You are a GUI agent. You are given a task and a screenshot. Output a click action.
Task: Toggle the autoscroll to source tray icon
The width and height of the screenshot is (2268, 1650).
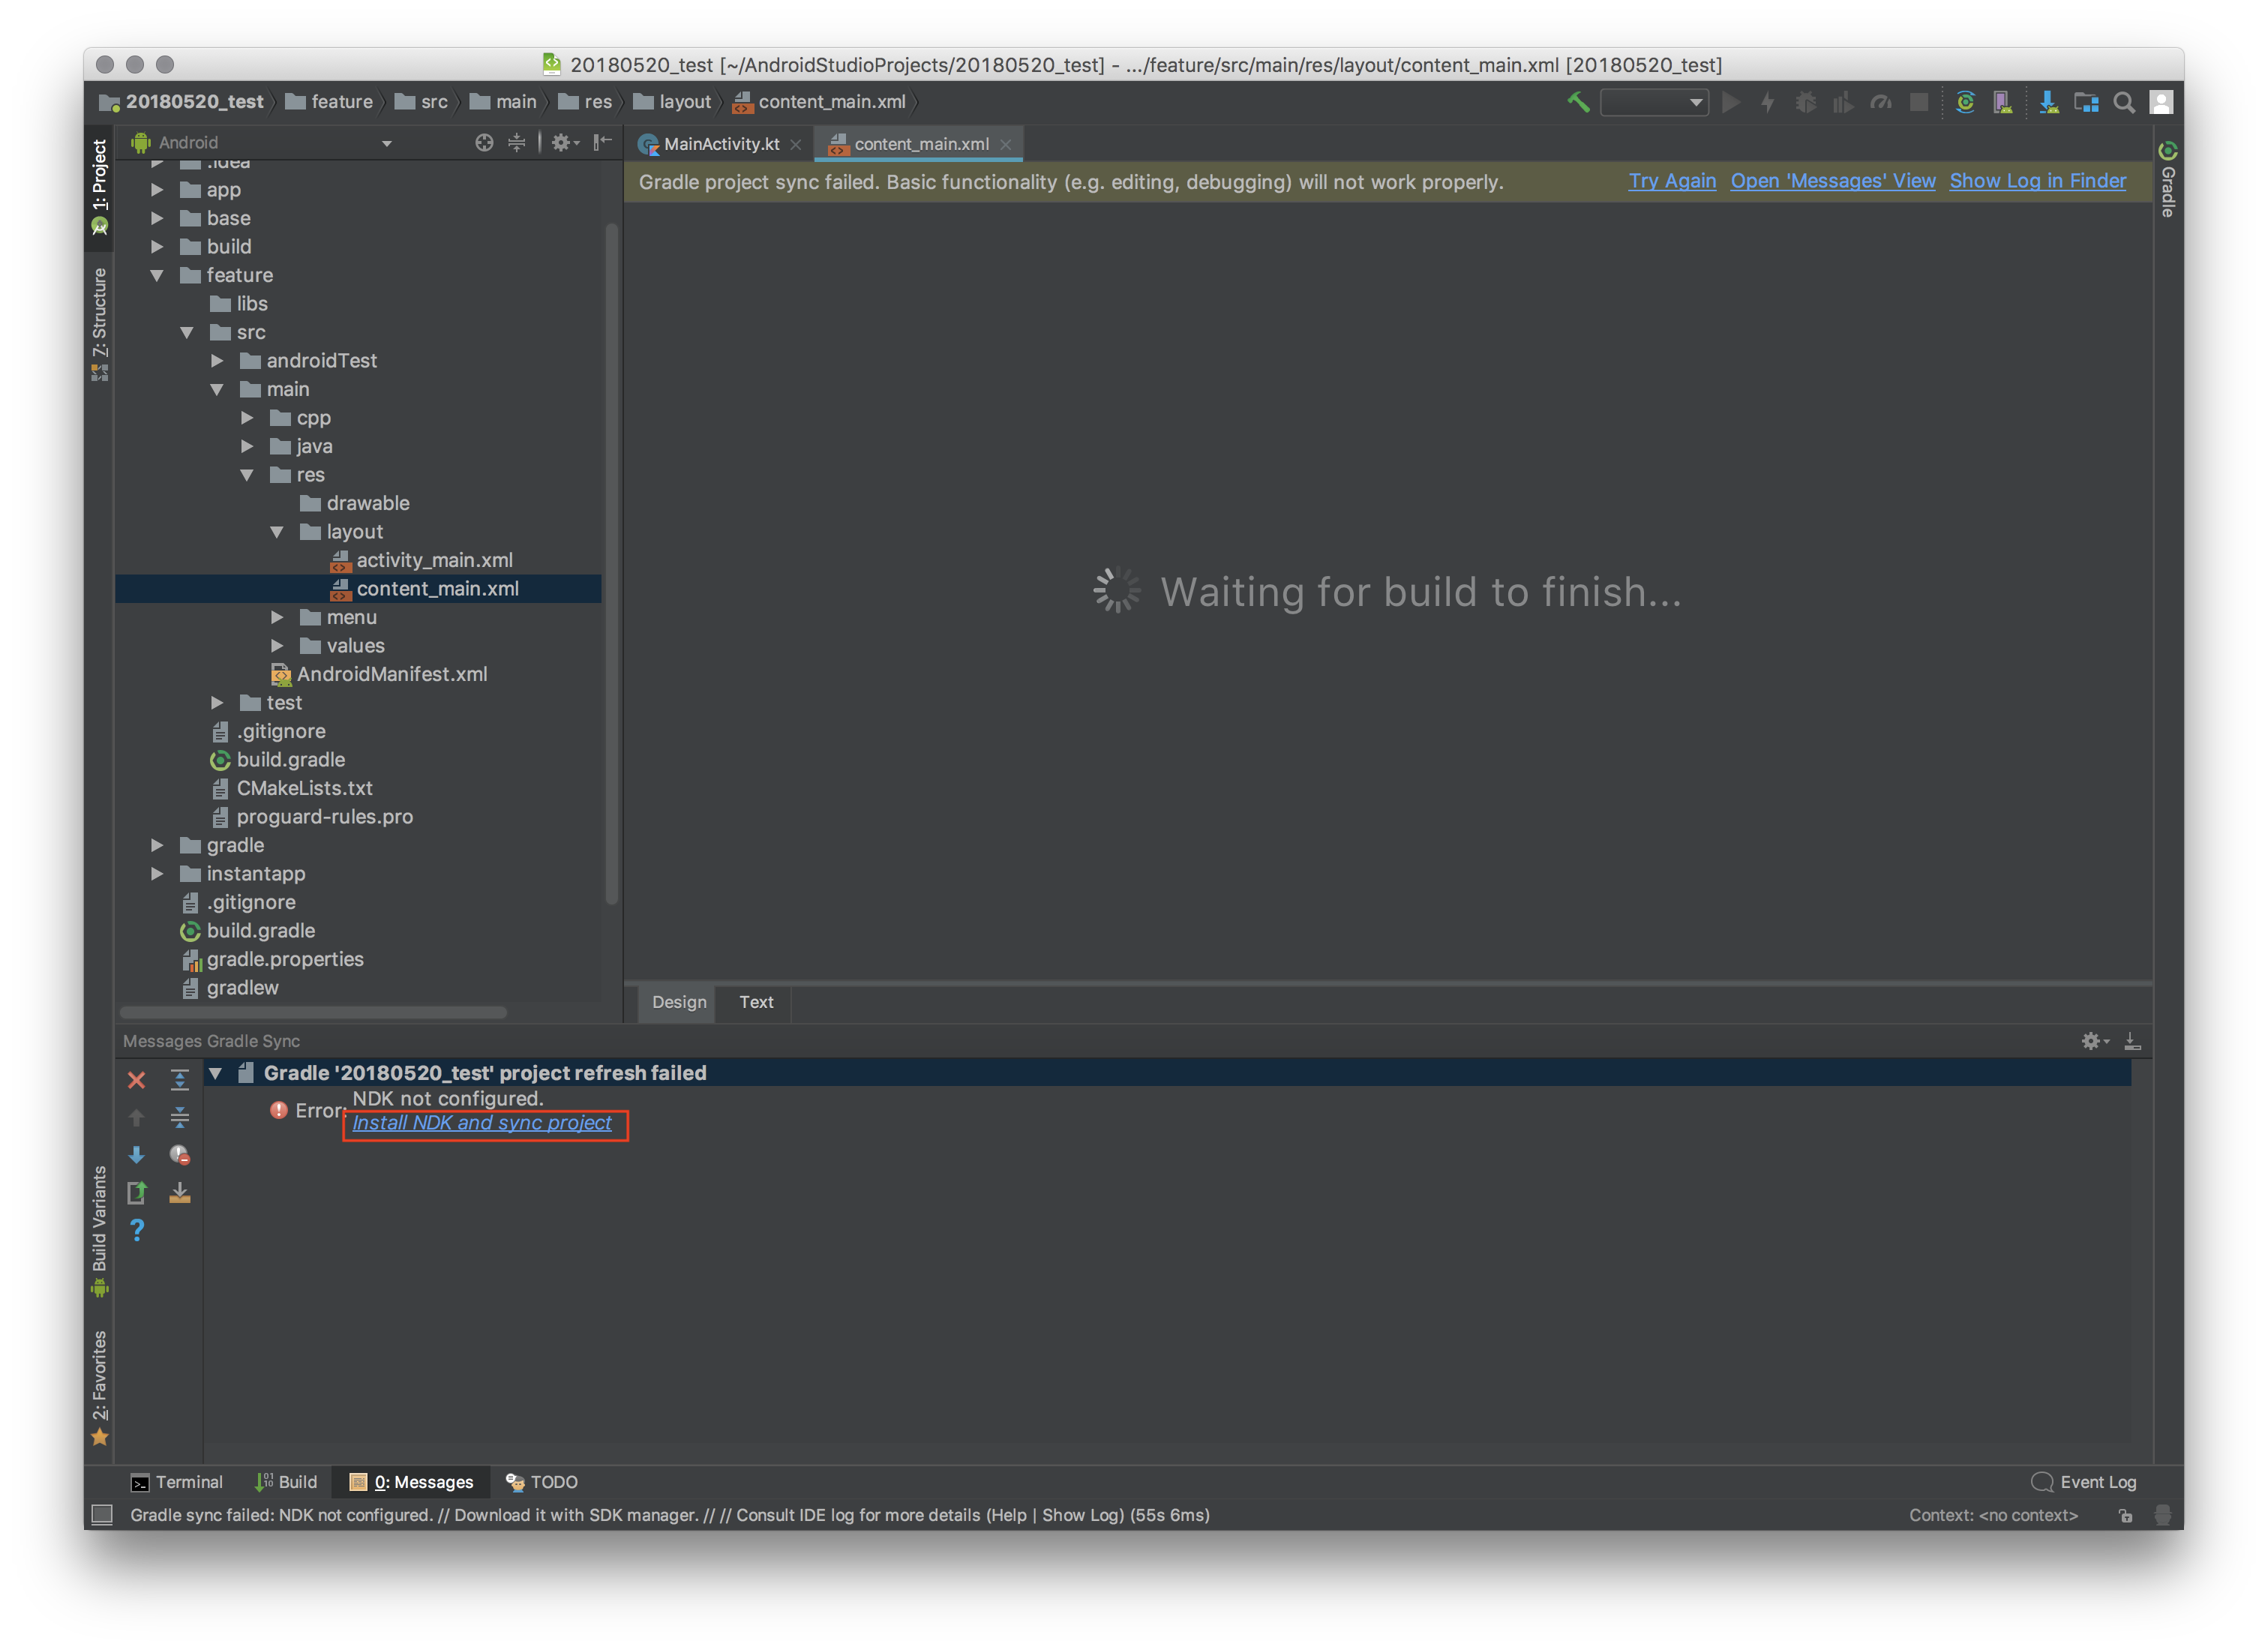pyautogui.click(x=180, y=1192)
